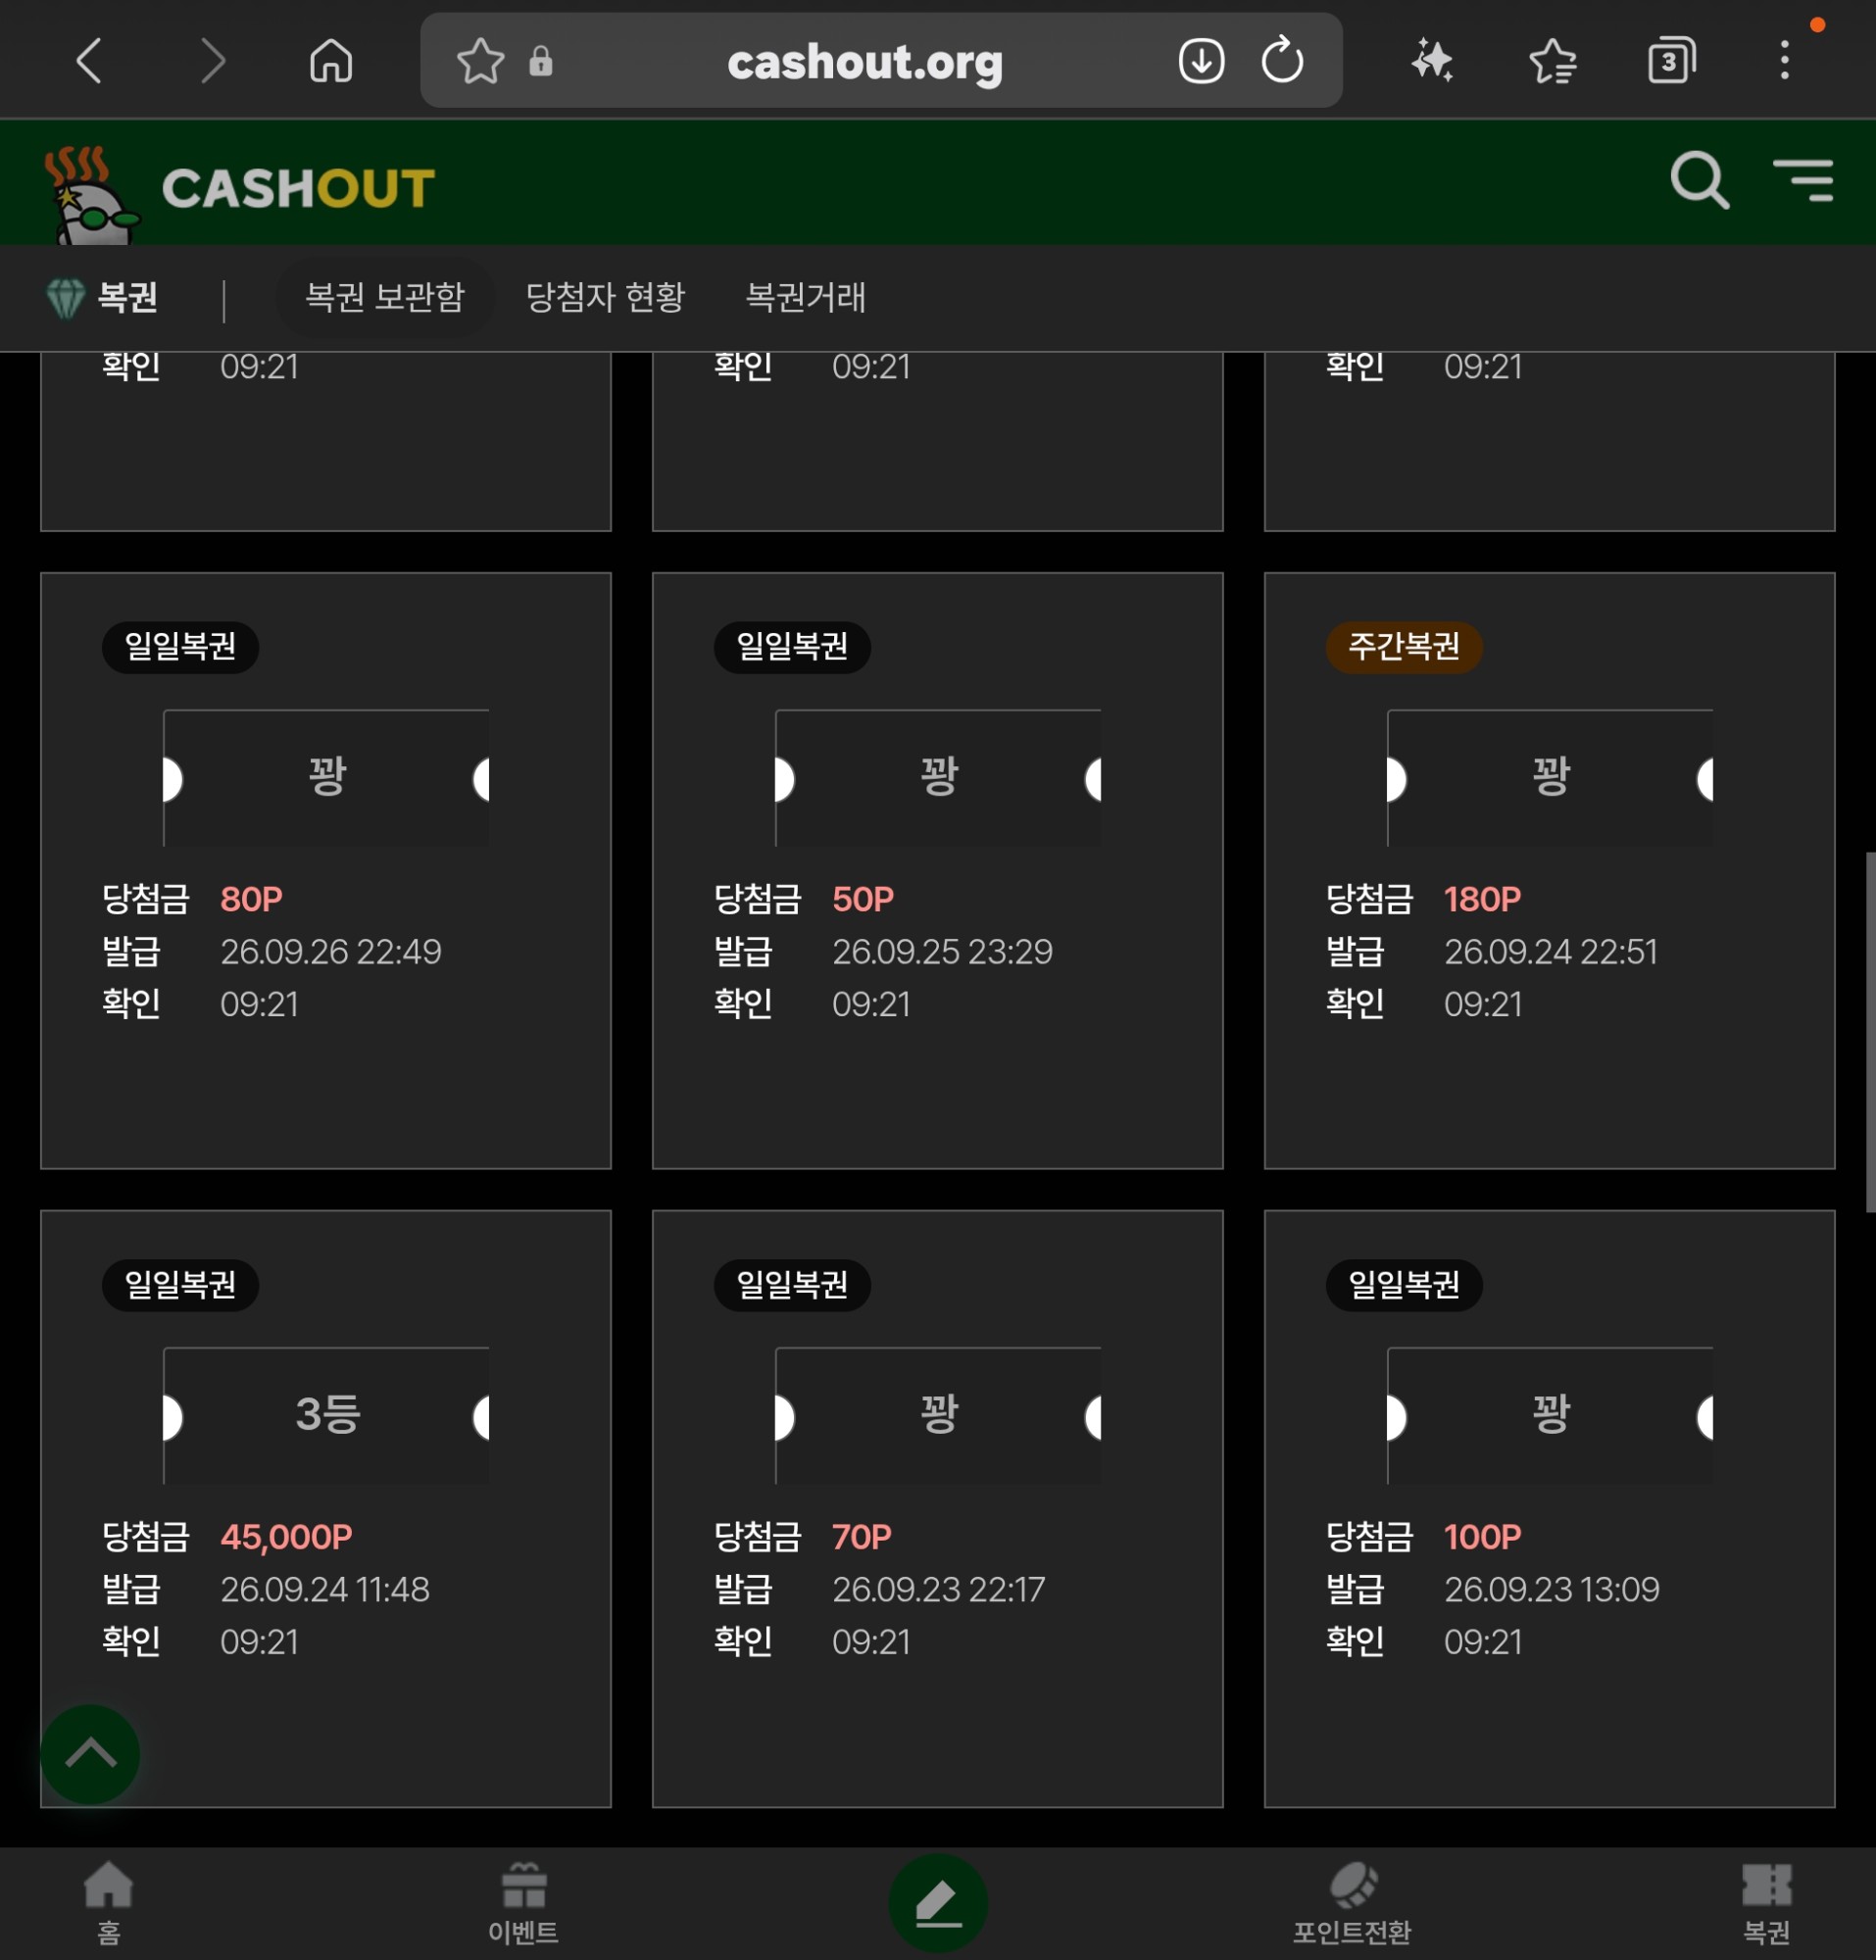The height and width of the screenshot is (1960, 1876).
Task: Switch to the 복권 보관함 tab
Action: 385,297
